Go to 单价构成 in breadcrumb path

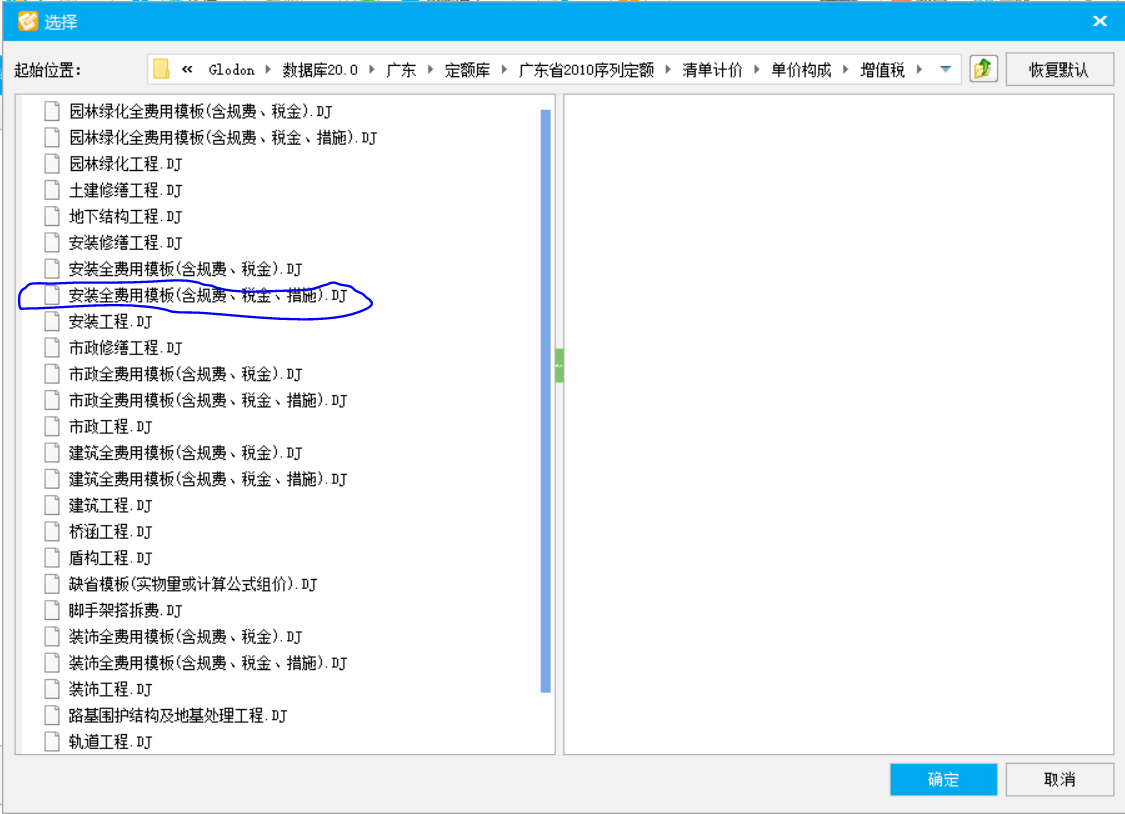point(801,70)
